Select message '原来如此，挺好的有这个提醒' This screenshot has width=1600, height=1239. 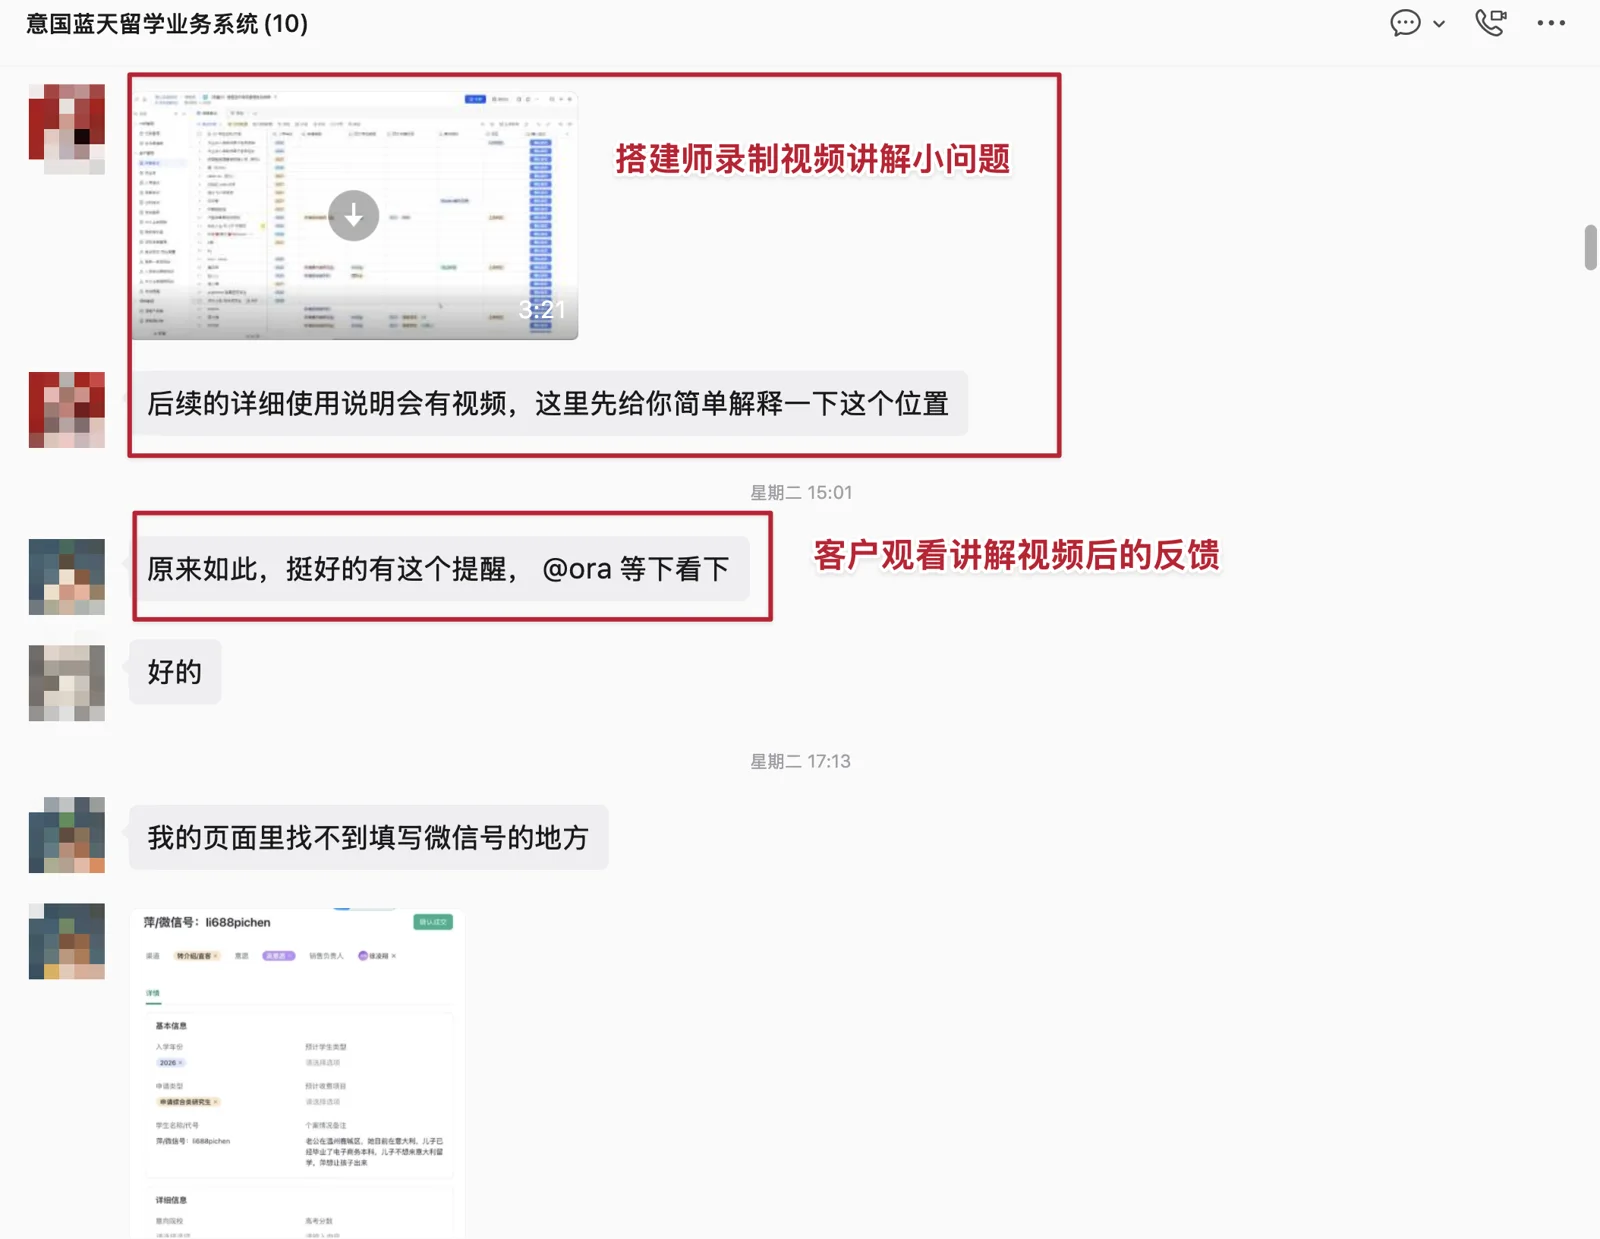click(439, 569)
